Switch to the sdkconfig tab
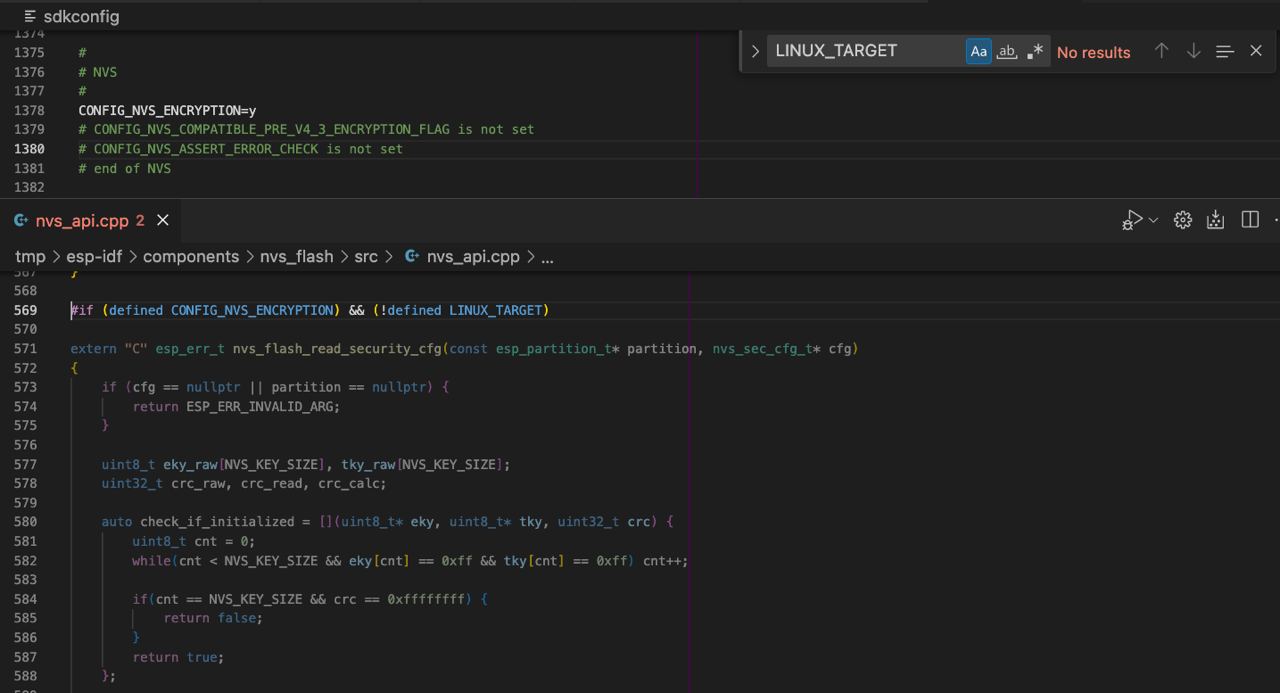The width and height of the screenshot is (1280, 693). [x=80, y=17]
